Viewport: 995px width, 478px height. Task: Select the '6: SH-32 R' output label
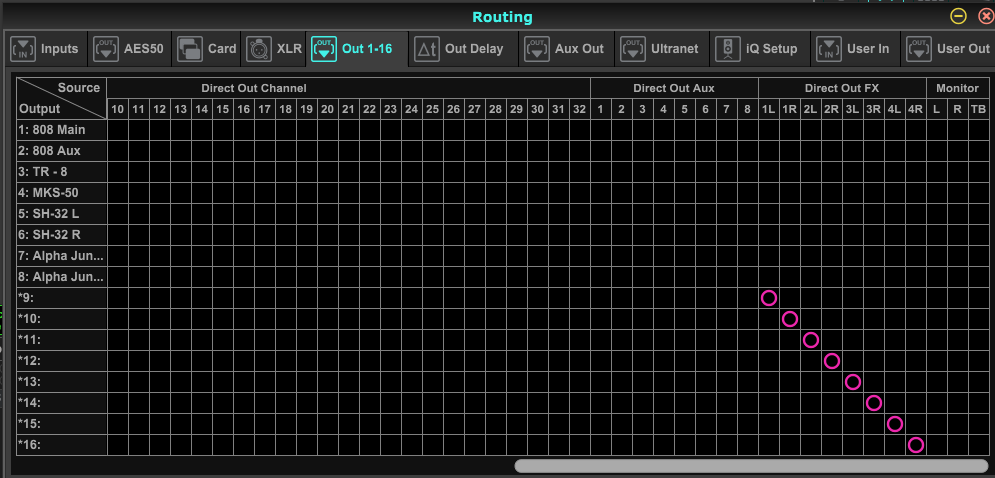pyautogui.click(x=62, y=235)
